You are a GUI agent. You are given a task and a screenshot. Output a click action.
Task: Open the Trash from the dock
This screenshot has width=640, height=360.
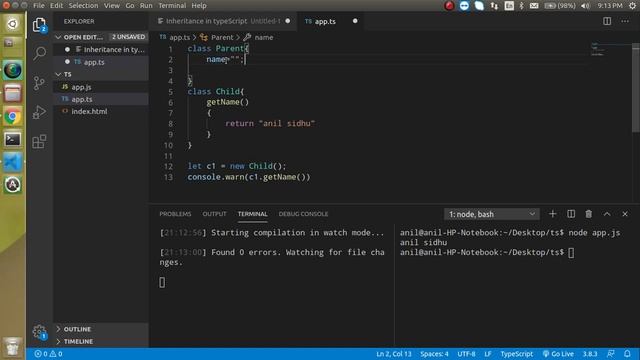(x=13, y=347)
